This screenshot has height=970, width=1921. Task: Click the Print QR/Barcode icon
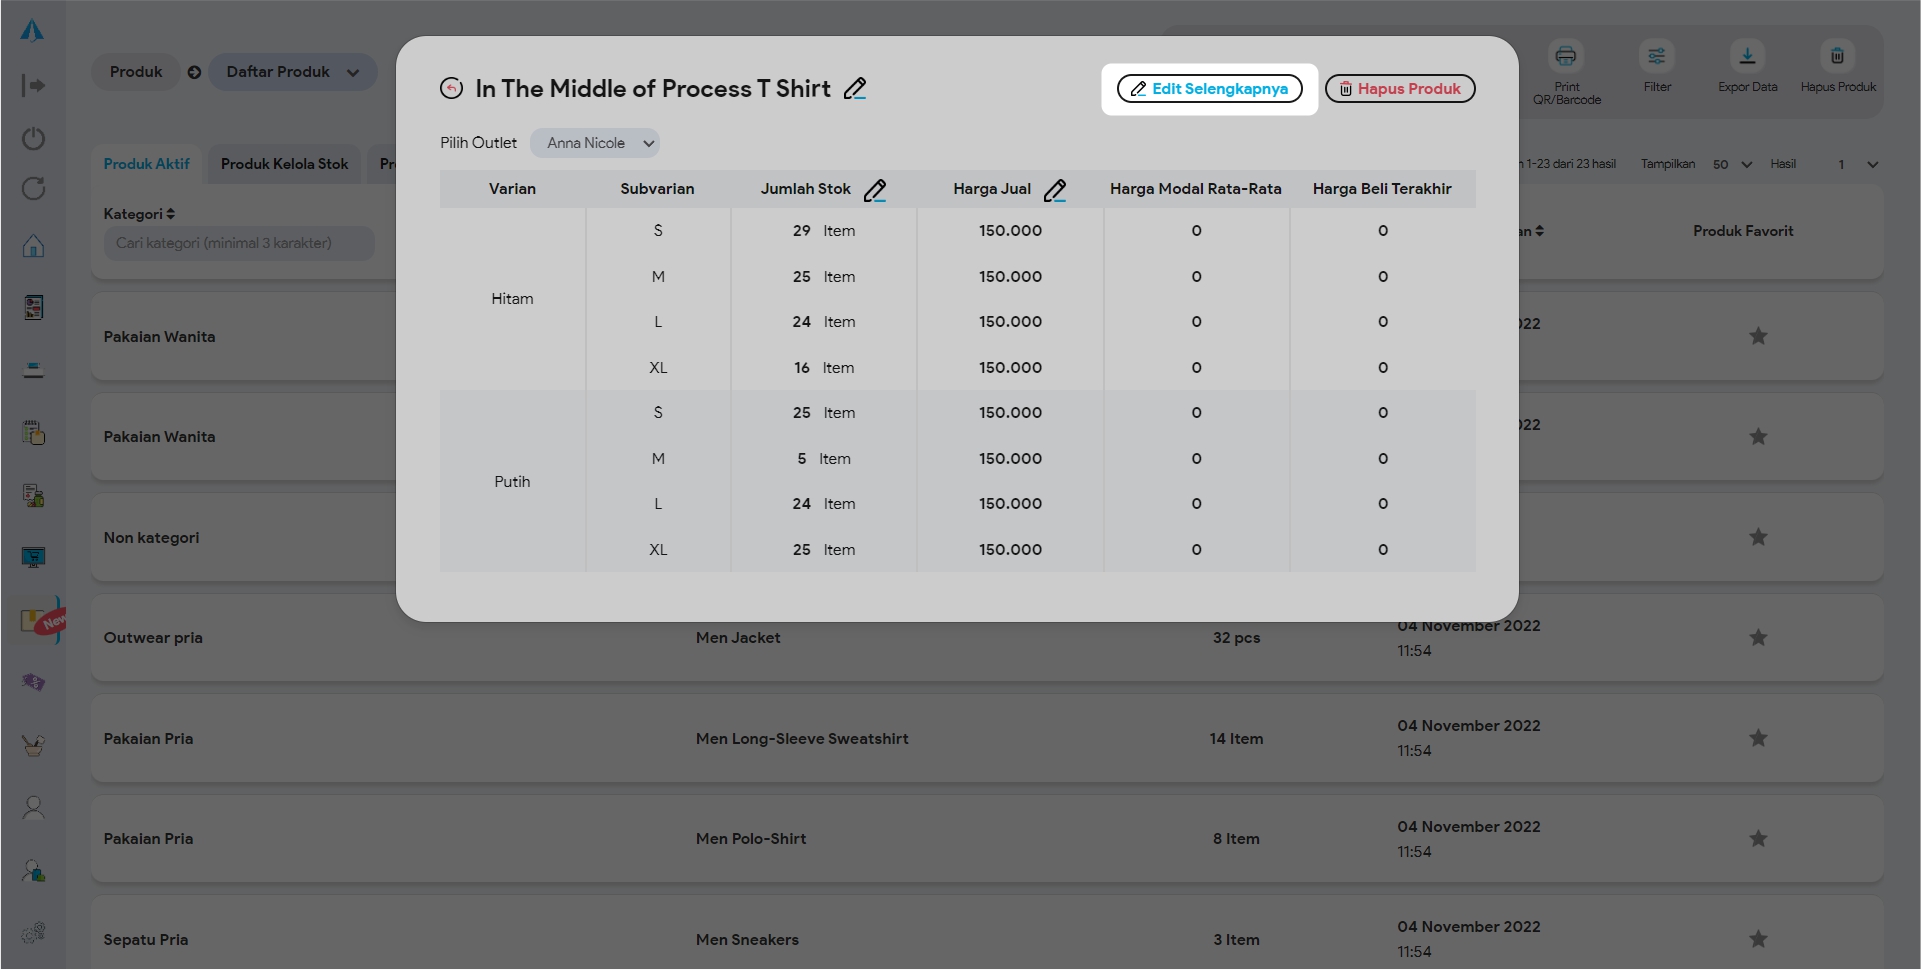pyautogui.click(x=1566, y=57)
